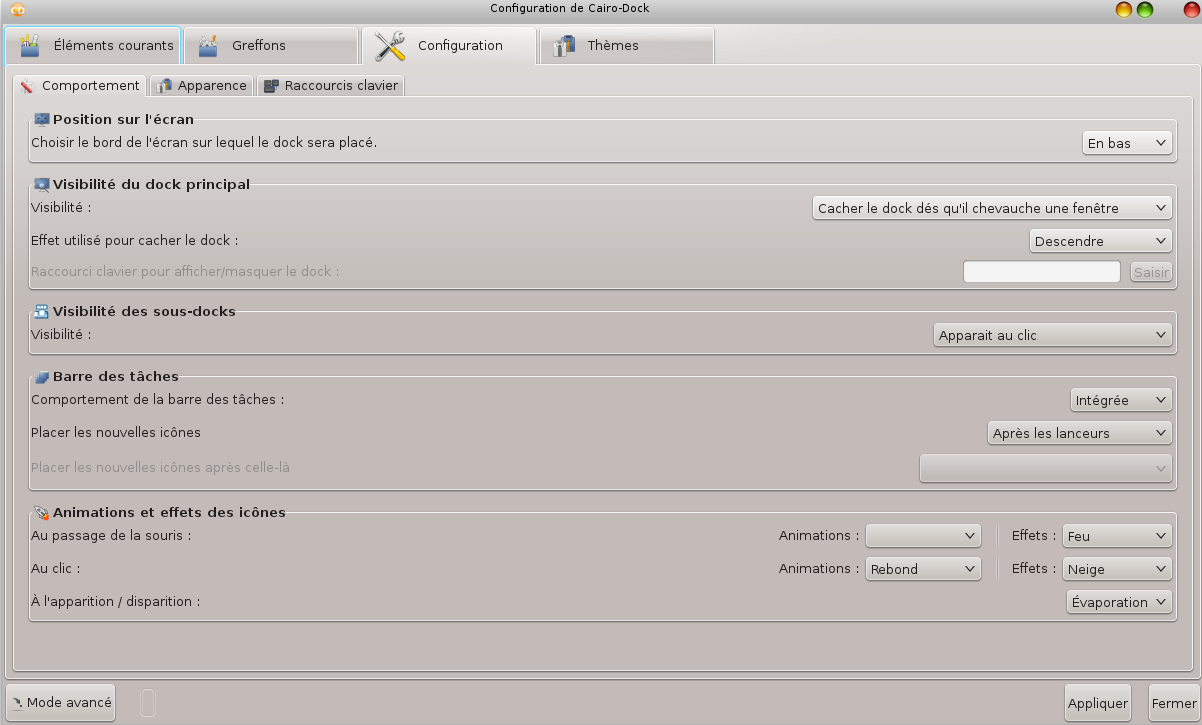The image size is (1202, 725).
Task: Click the Raccourcis clavier sub-tab icon
Action: (x=271, y=86)
